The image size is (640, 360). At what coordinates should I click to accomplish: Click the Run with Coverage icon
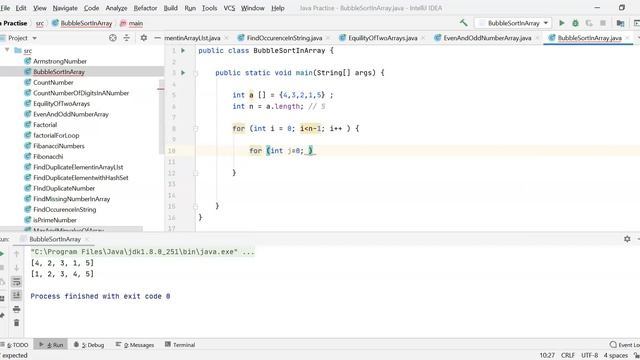(589, 23)
